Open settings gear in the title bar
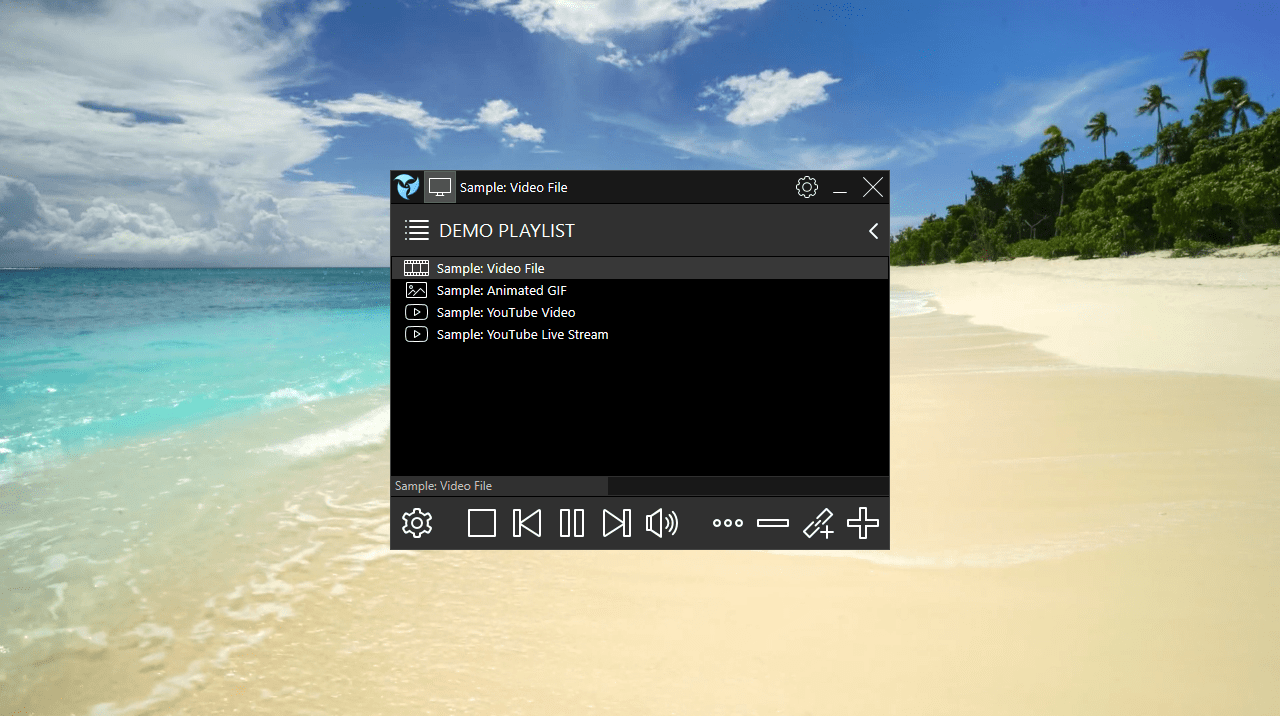The height and width of the screenshot is (716, 1280). pos(807,187)
